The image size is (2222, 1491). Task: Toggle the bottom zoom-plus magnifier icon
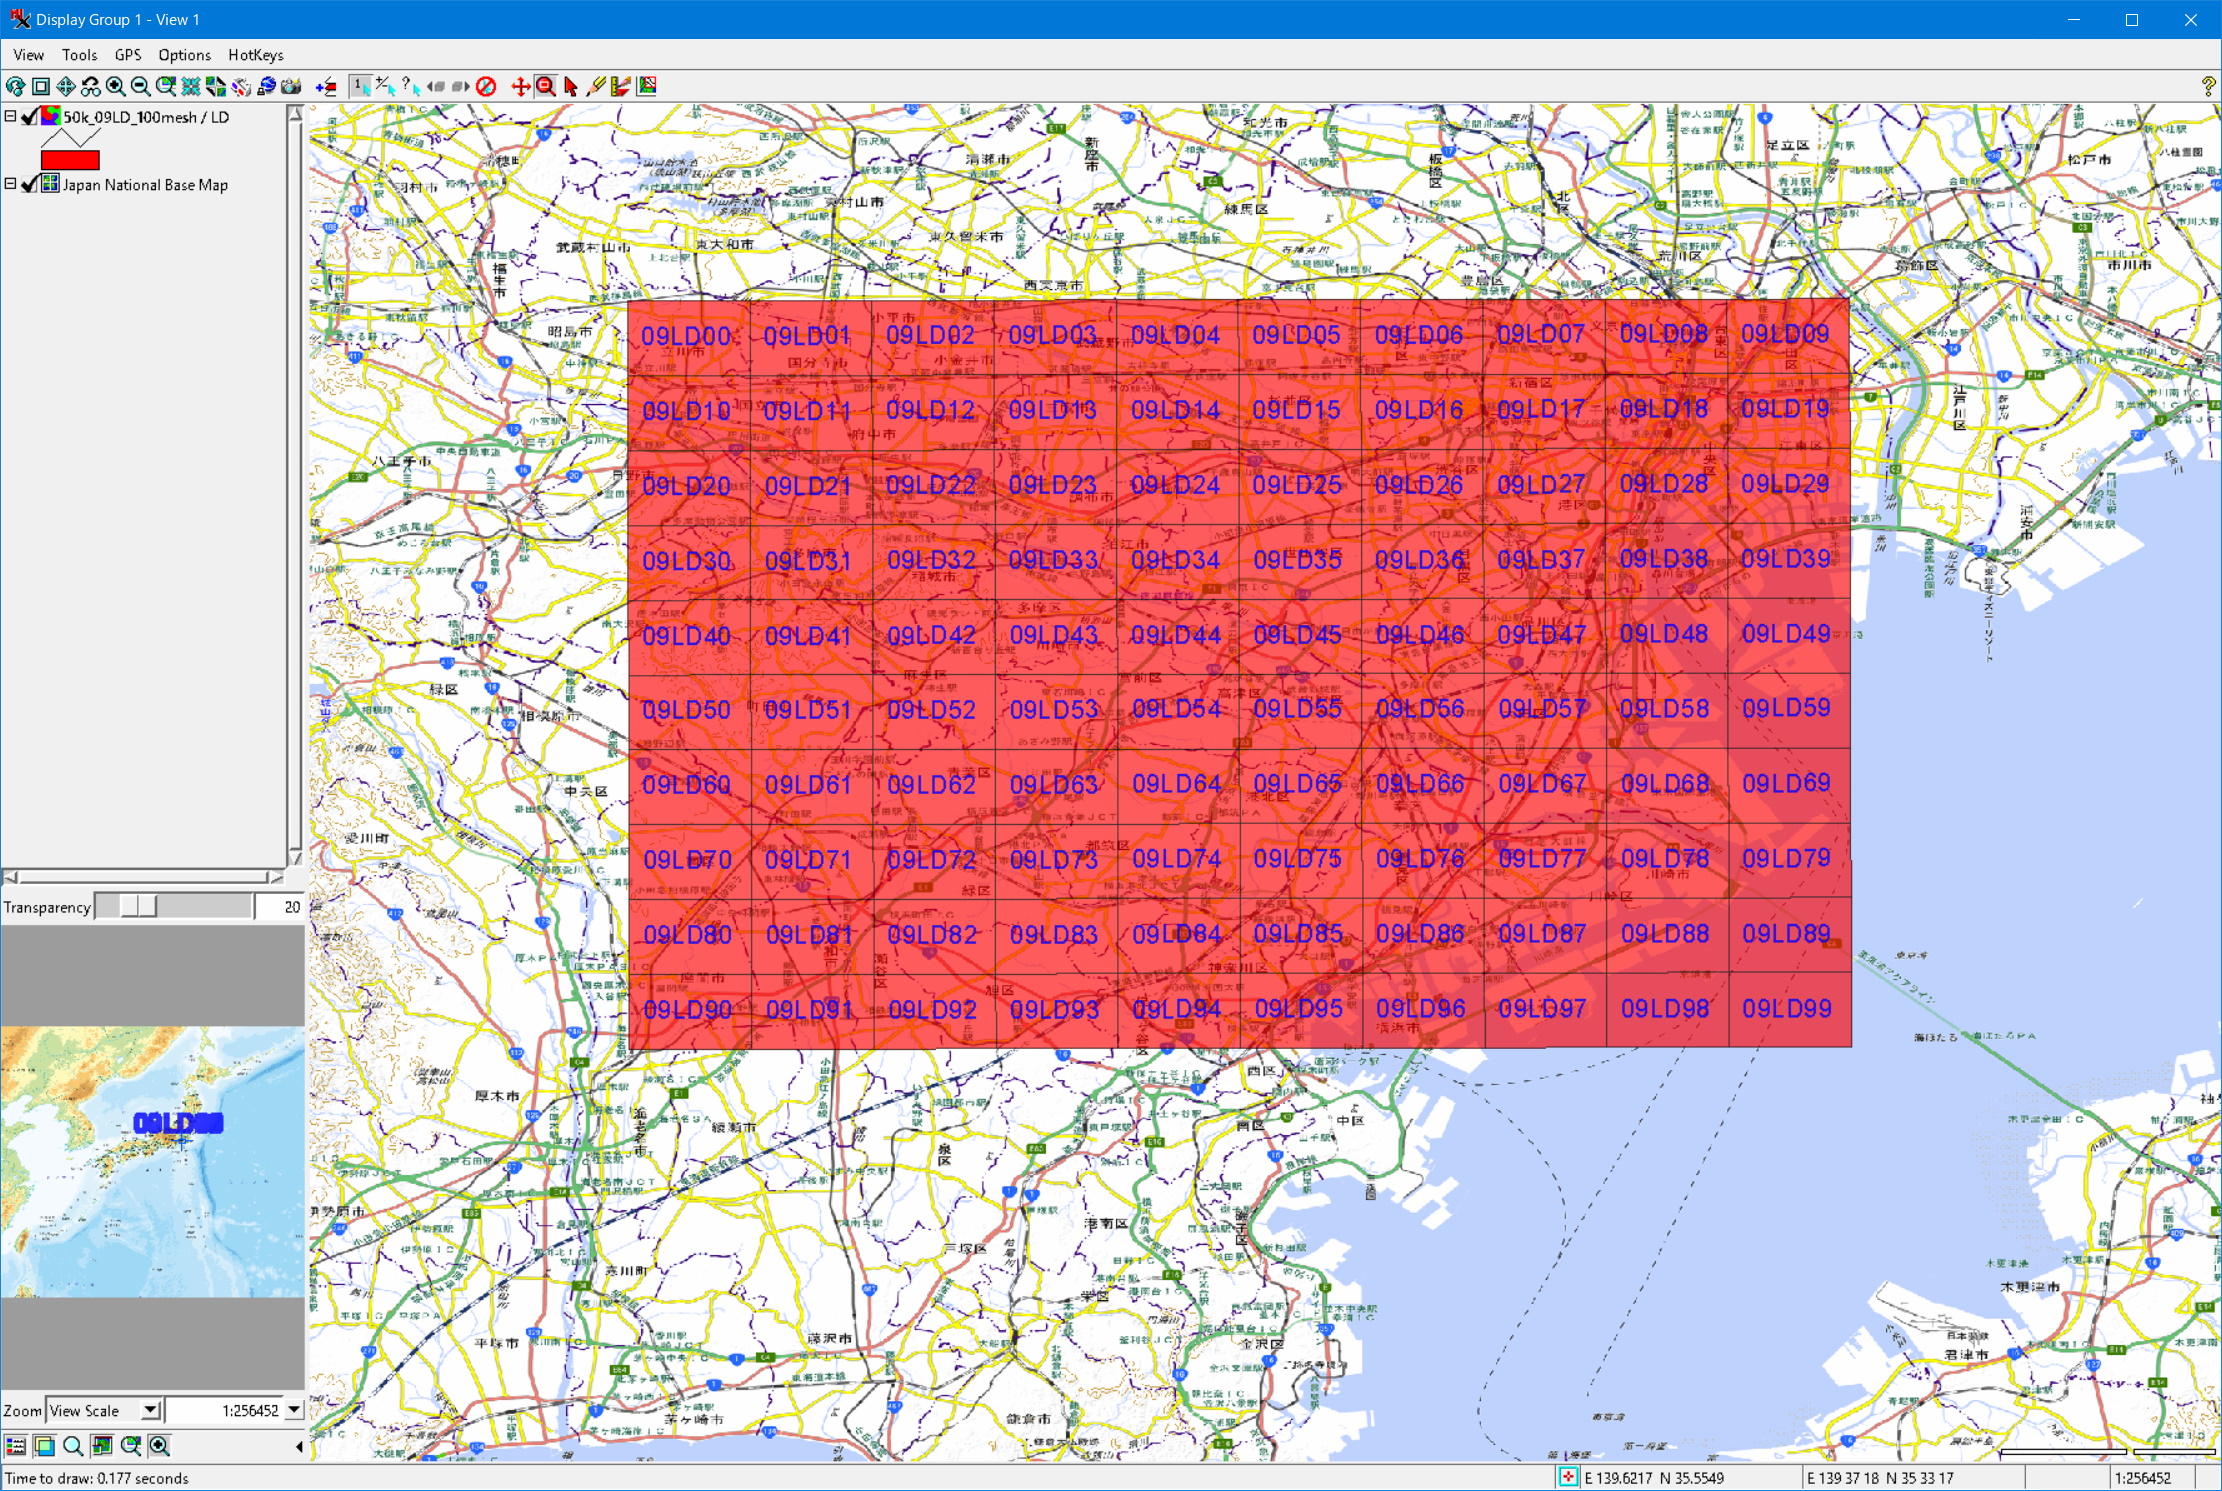160,1445
